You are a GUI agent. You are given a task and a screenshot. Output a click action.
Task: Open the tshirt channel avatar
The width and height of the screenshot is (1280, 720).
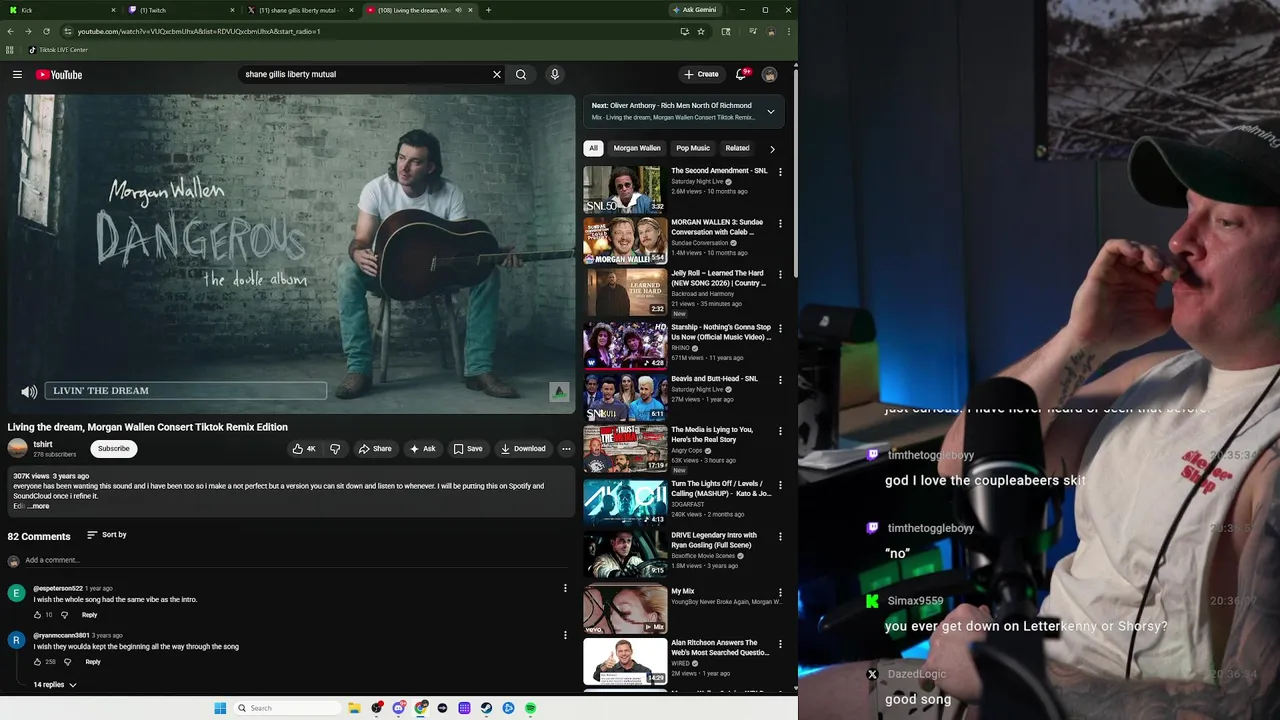click(17, 449)
